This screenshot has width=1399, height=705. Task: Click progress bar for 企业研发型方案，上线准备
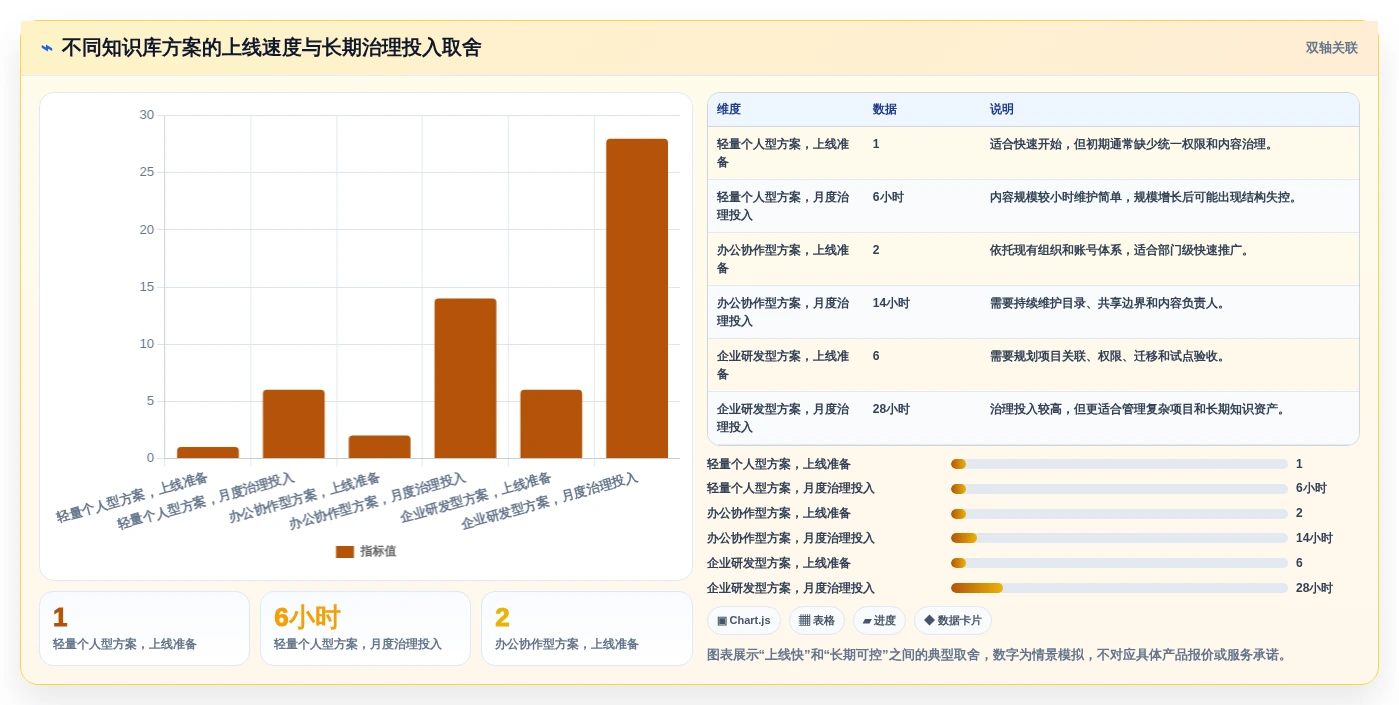coord(1119,563)
